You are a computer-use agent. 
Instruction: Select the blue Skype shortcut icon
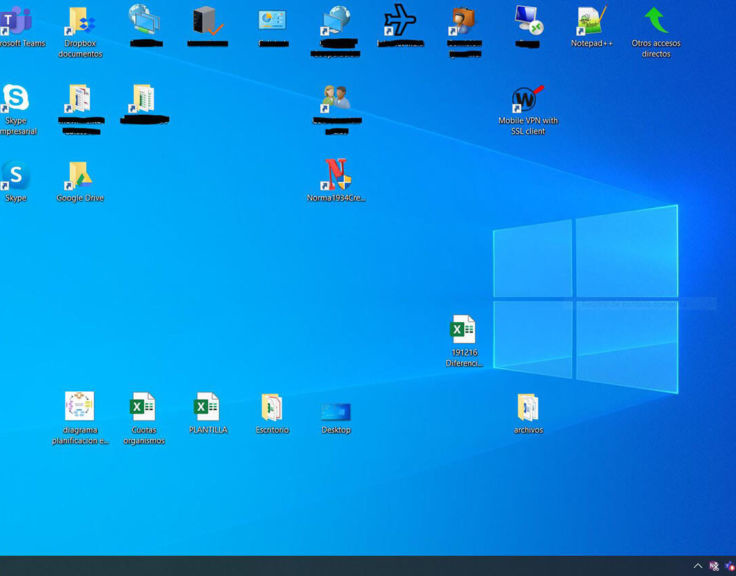(16, 176)
